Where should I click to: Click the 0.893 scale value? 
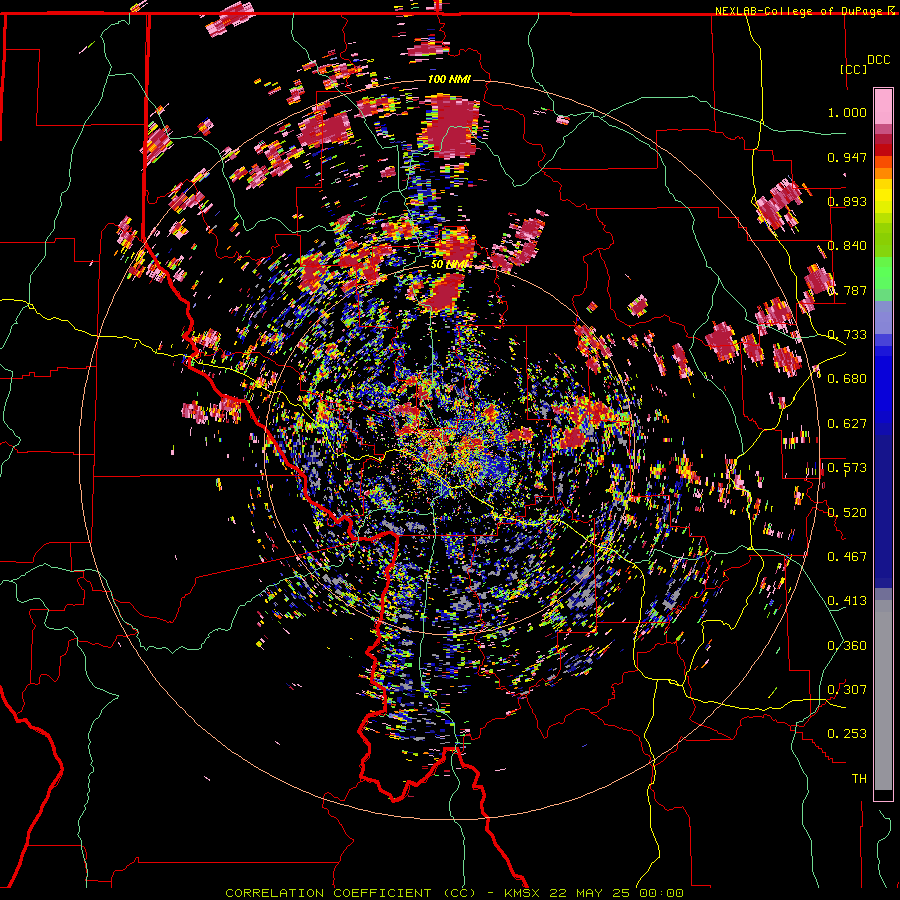pyautogui.click(x=847, y=201)
